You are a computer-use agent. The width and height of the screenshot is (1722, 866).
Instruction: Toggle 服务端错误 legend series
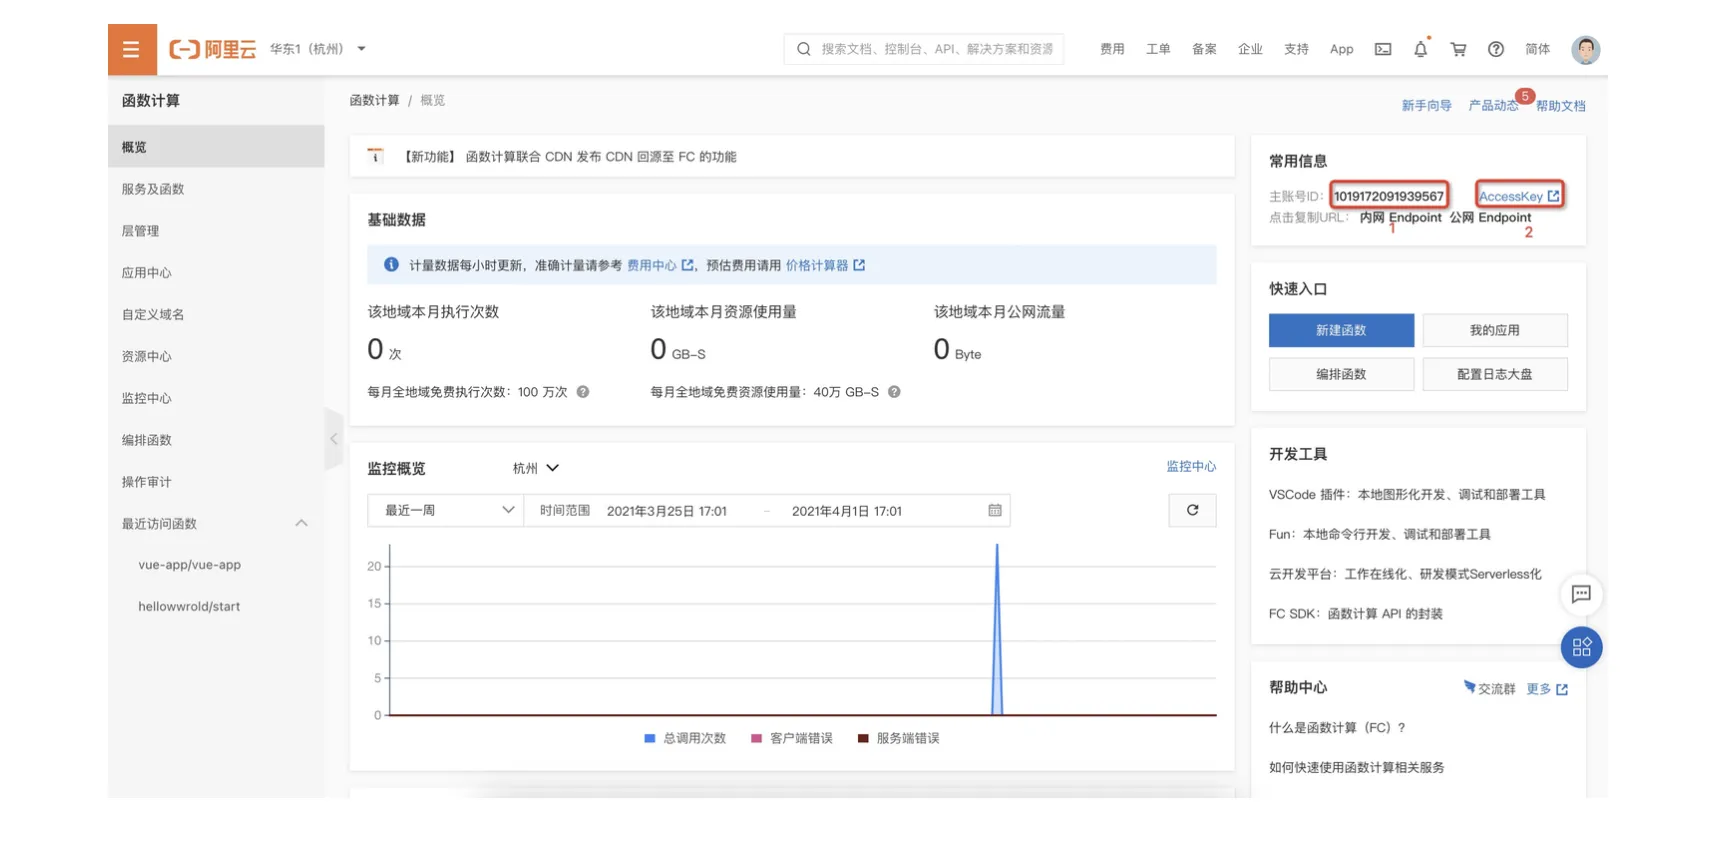[898, 738]
